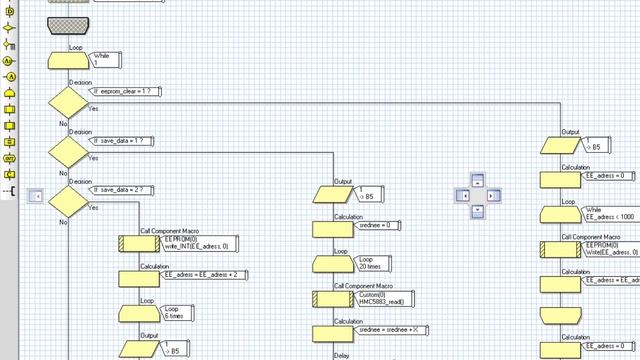Click the 'Loop 20 times' label

[373, 263]
